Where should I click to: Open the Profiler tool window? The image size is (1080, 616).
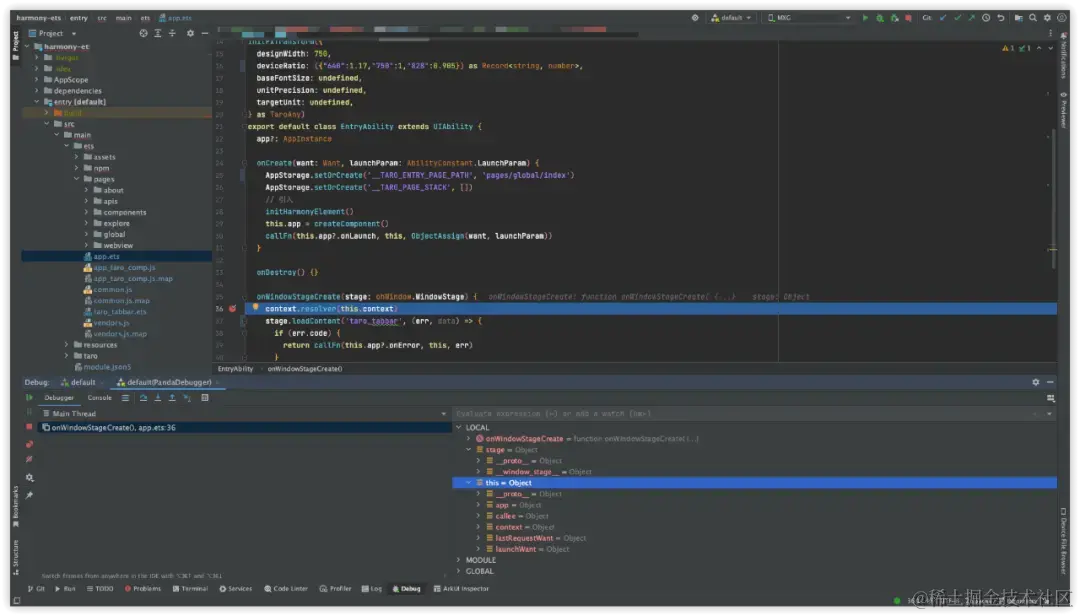coord(335,589)
